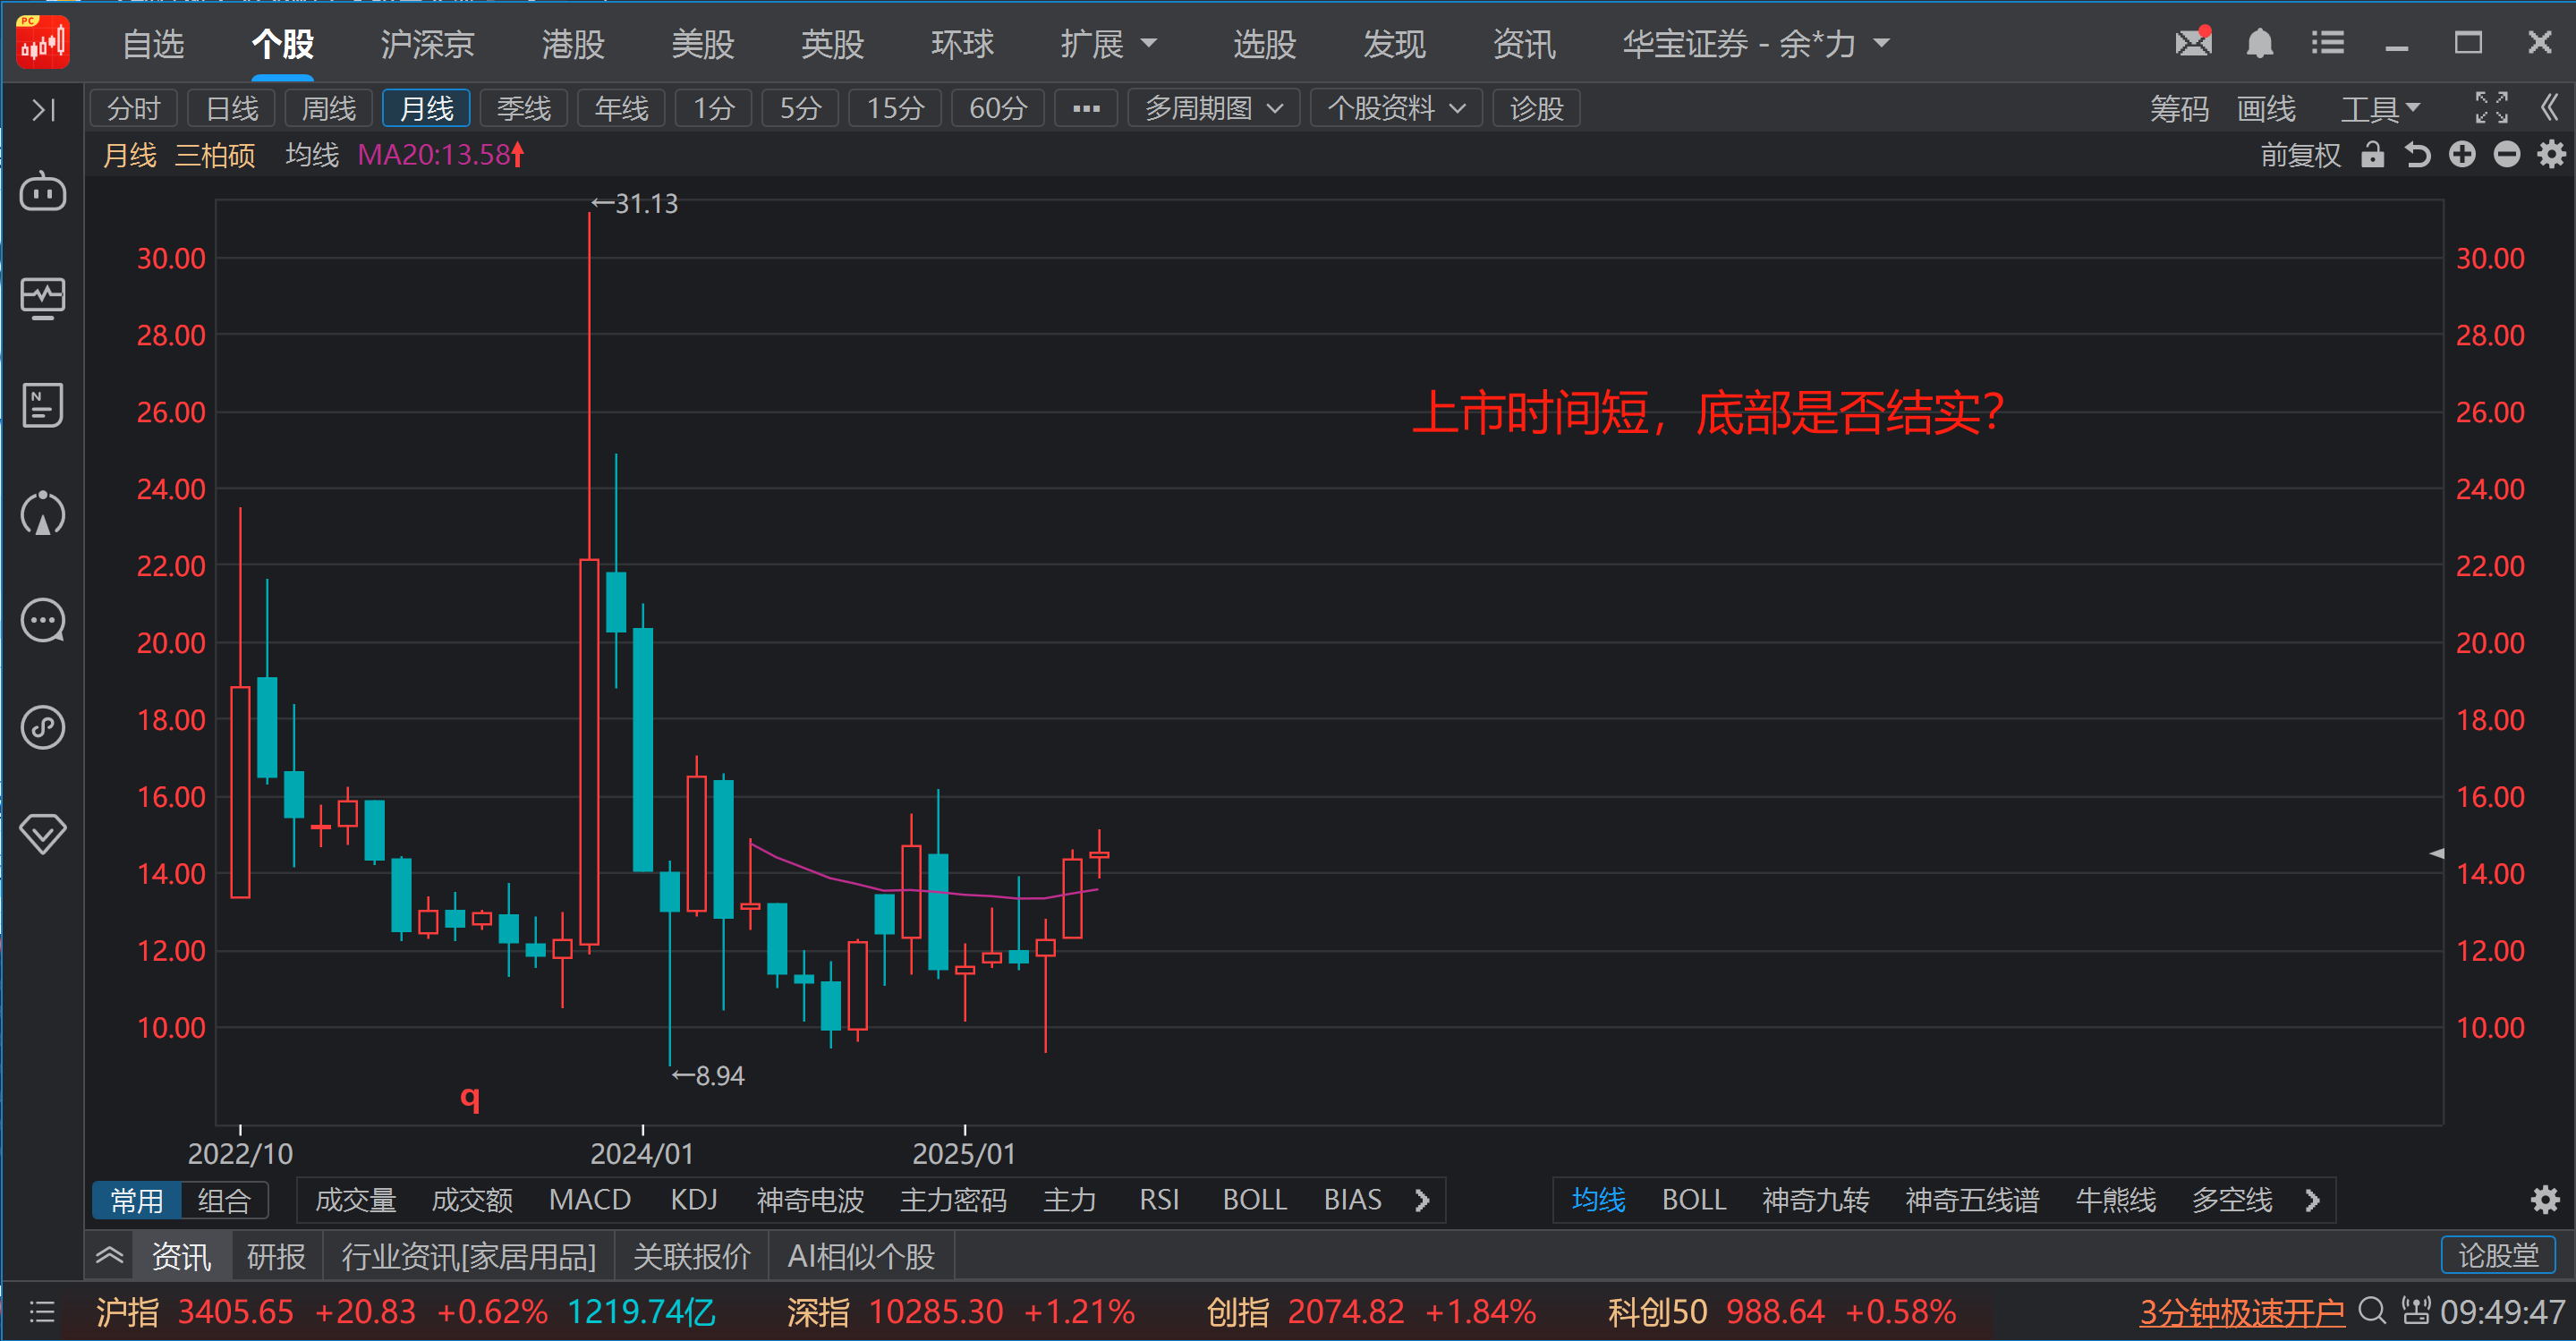Show more periods with the ellipsis button
Screen dimensions: 2576x1341
(1086, 108)
